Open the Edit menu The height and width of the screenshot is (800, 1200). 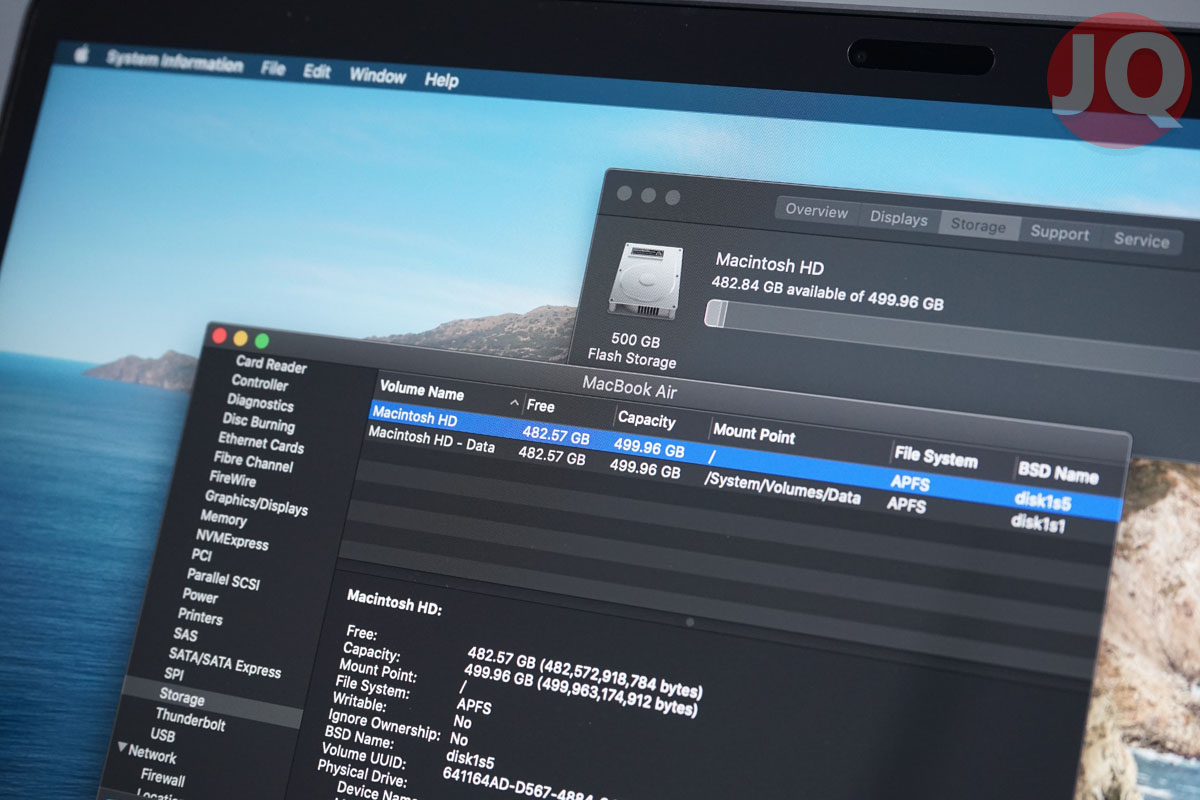(317, 72)
